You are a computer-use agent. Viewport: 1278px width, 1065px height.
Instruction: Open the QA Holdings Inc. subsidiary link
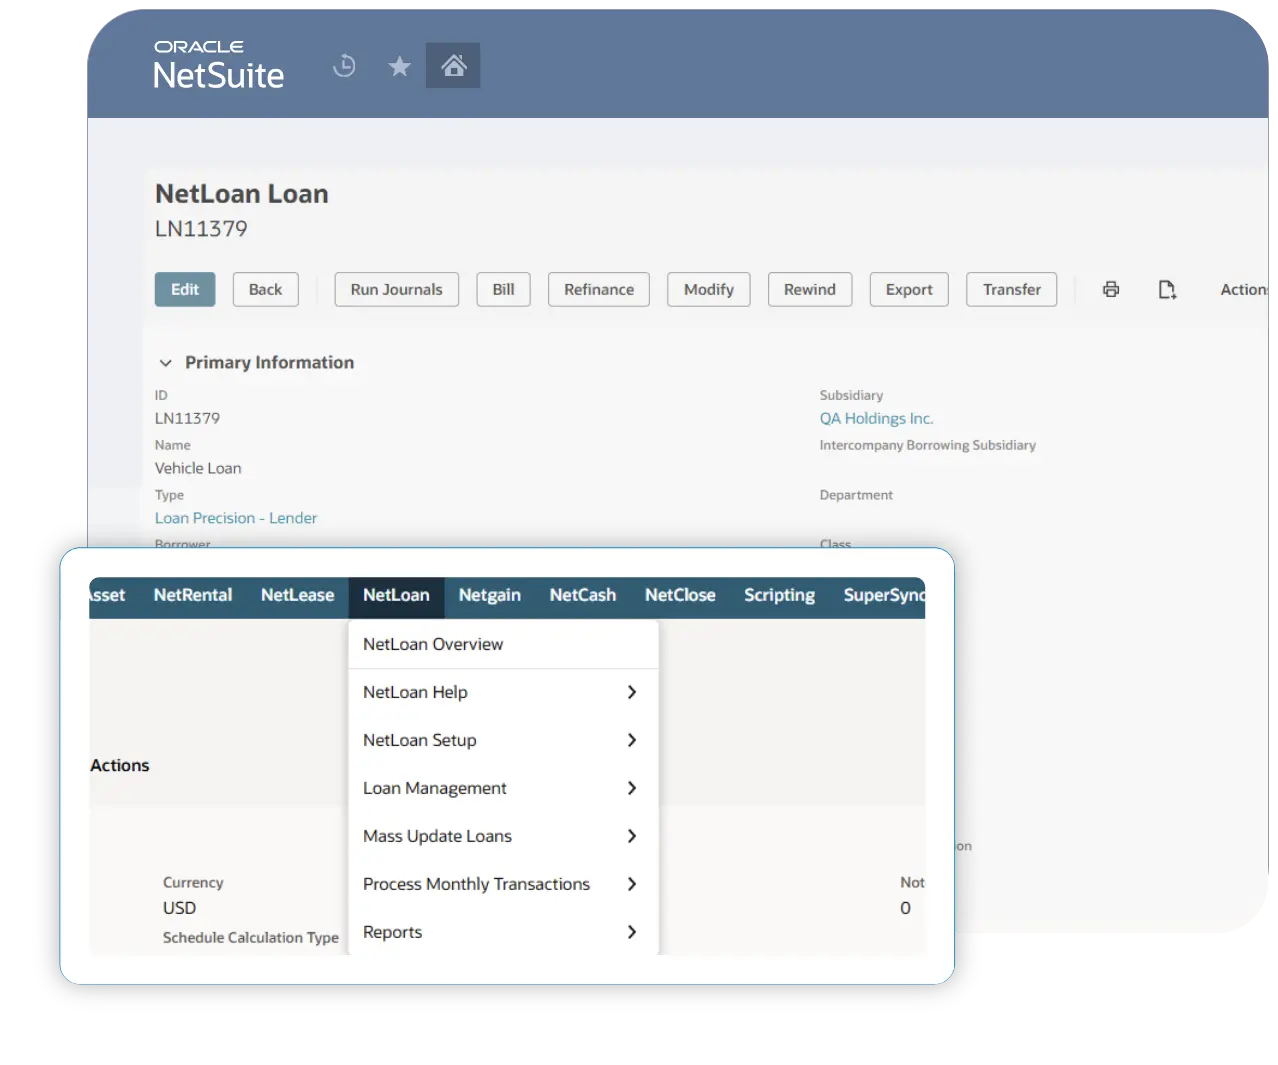click(877, 418)
